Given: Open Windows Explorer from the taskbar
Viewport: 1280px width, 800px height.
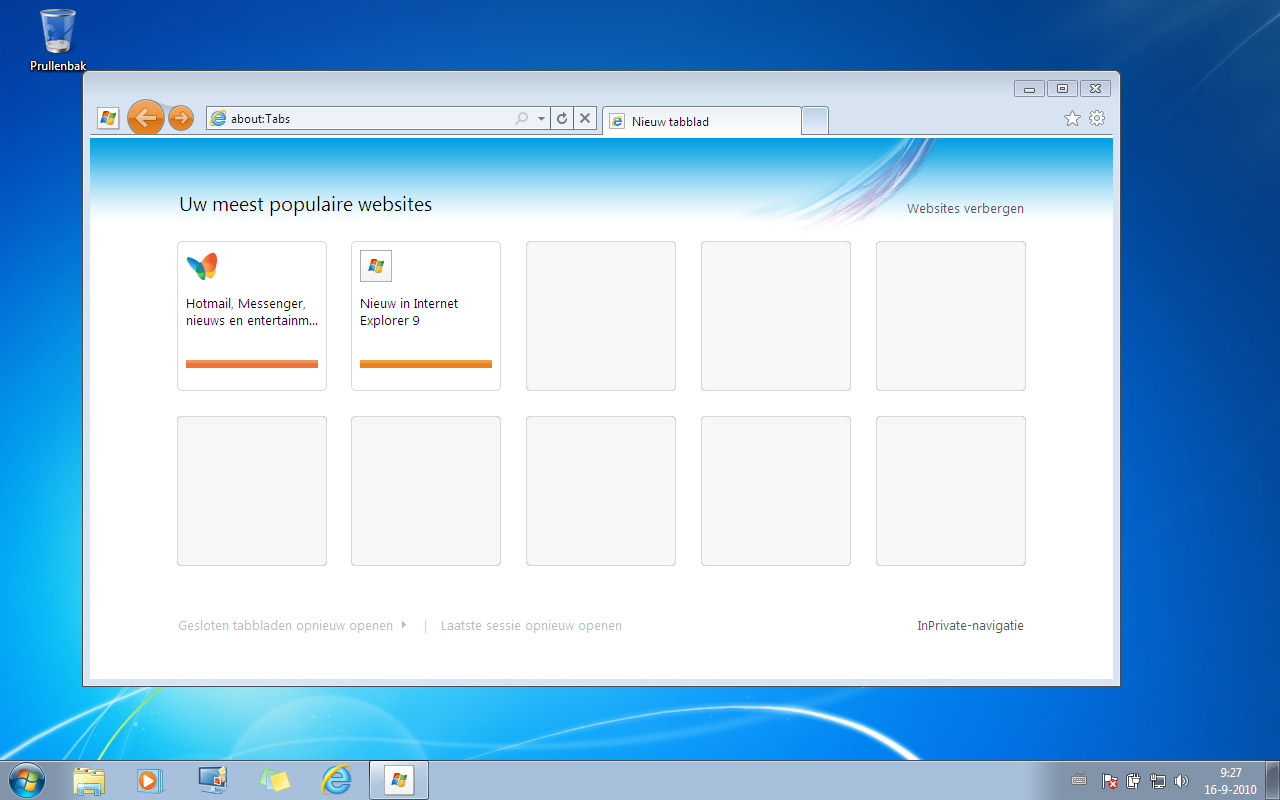Looking at the screenshot, I should 89,780.
